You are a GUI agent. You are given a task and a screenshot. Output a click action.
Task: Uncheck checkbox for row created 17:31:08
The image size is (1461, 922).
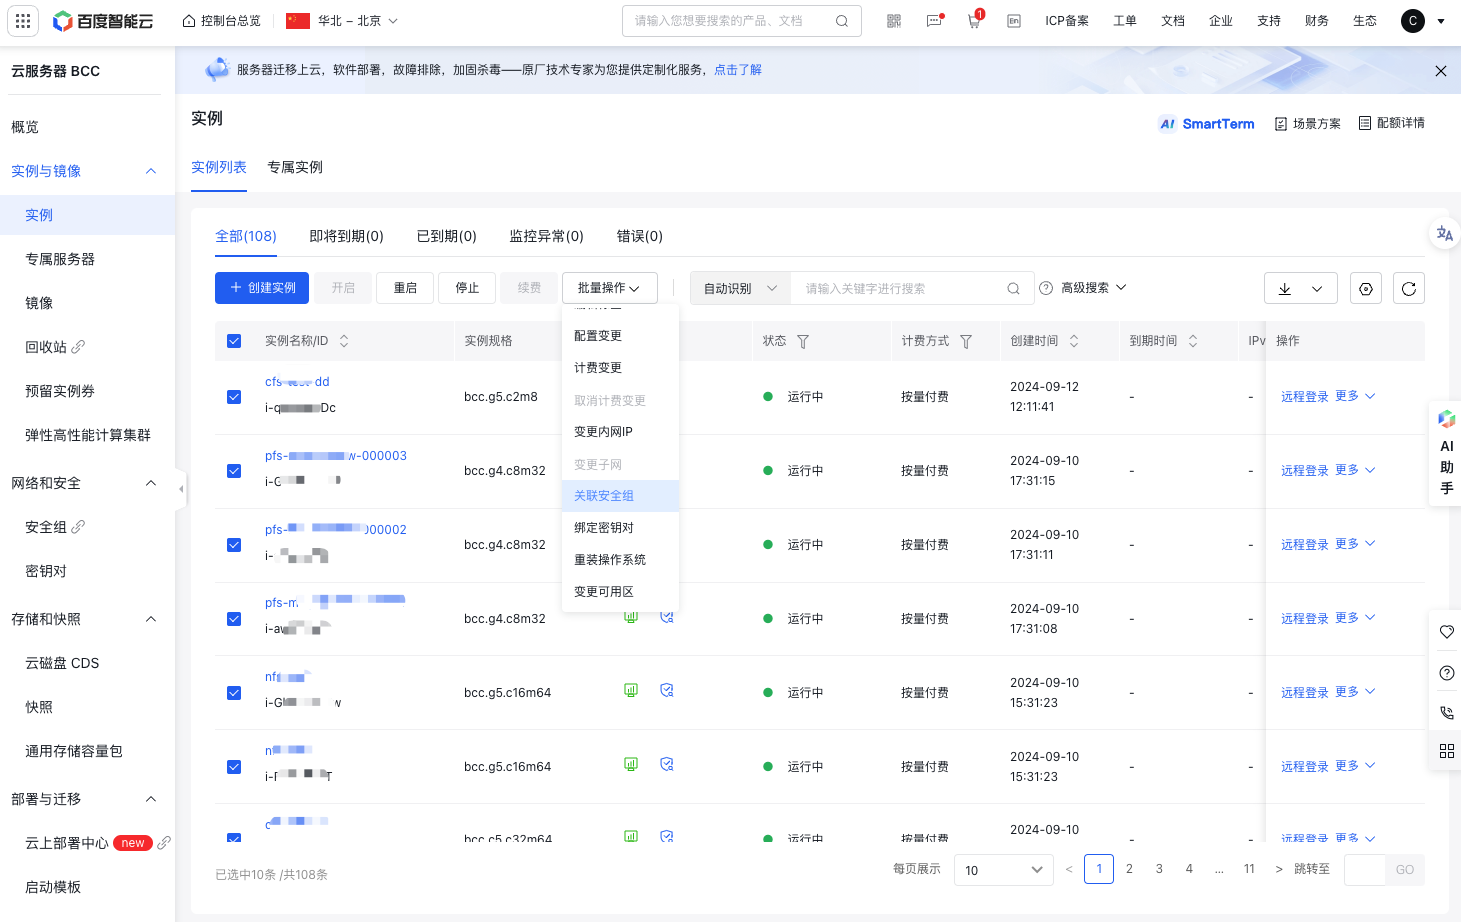click(x=234, y=619)
